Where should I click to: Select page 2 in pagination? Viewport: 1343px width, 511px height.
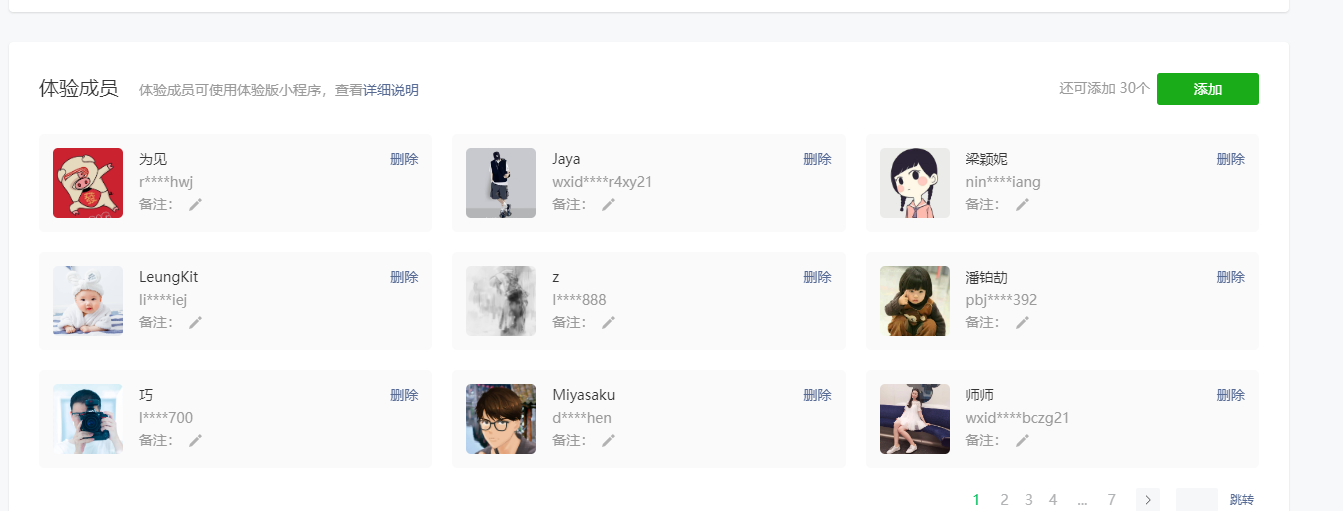click(x=1004, y=500)
